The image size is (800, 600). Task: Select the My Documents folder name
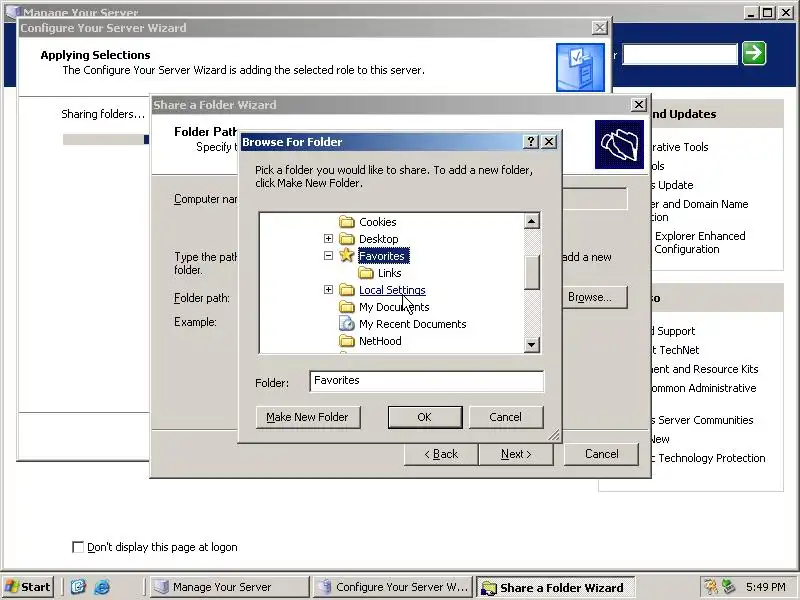(x=394, y=307)
